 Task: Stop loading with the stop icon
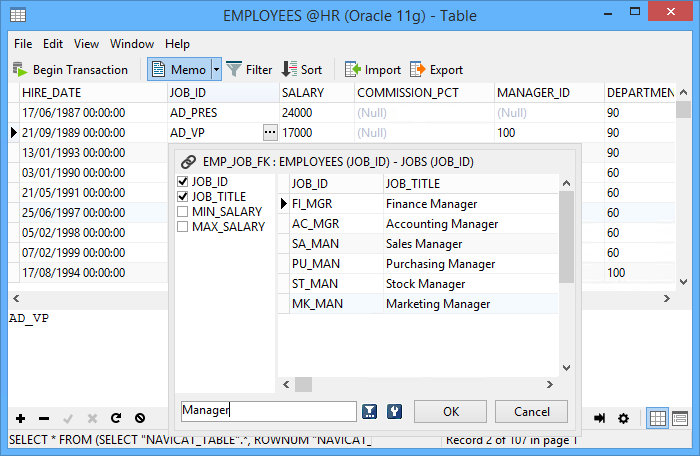(x=140, y=418)
